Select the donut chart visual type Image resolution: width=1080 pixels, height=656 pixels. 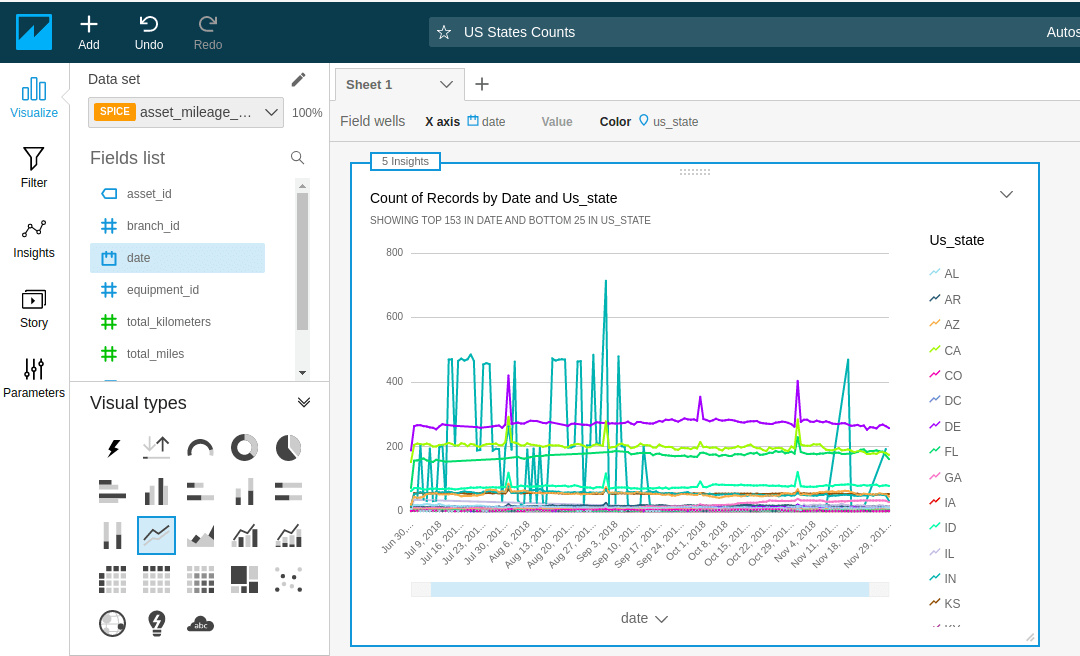(244, 448)
